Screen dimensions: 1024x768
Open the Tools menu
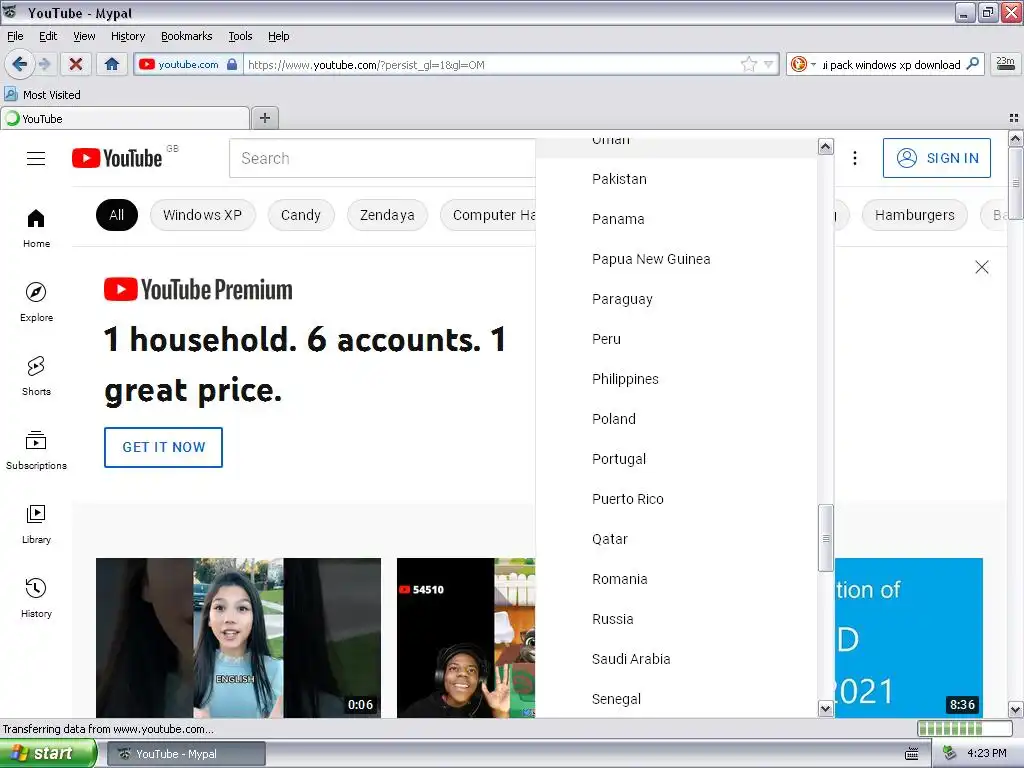pos(240,36)
